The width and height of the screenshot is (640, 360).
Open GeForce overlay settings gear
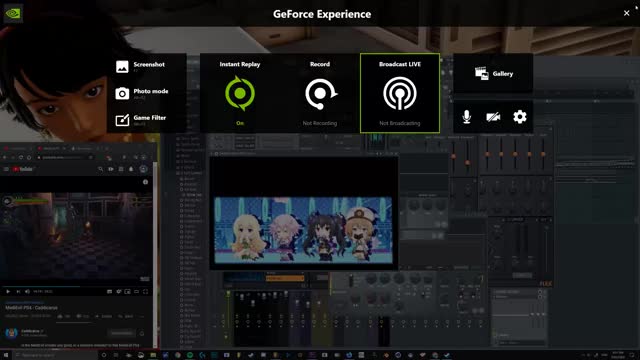point(520,117)
